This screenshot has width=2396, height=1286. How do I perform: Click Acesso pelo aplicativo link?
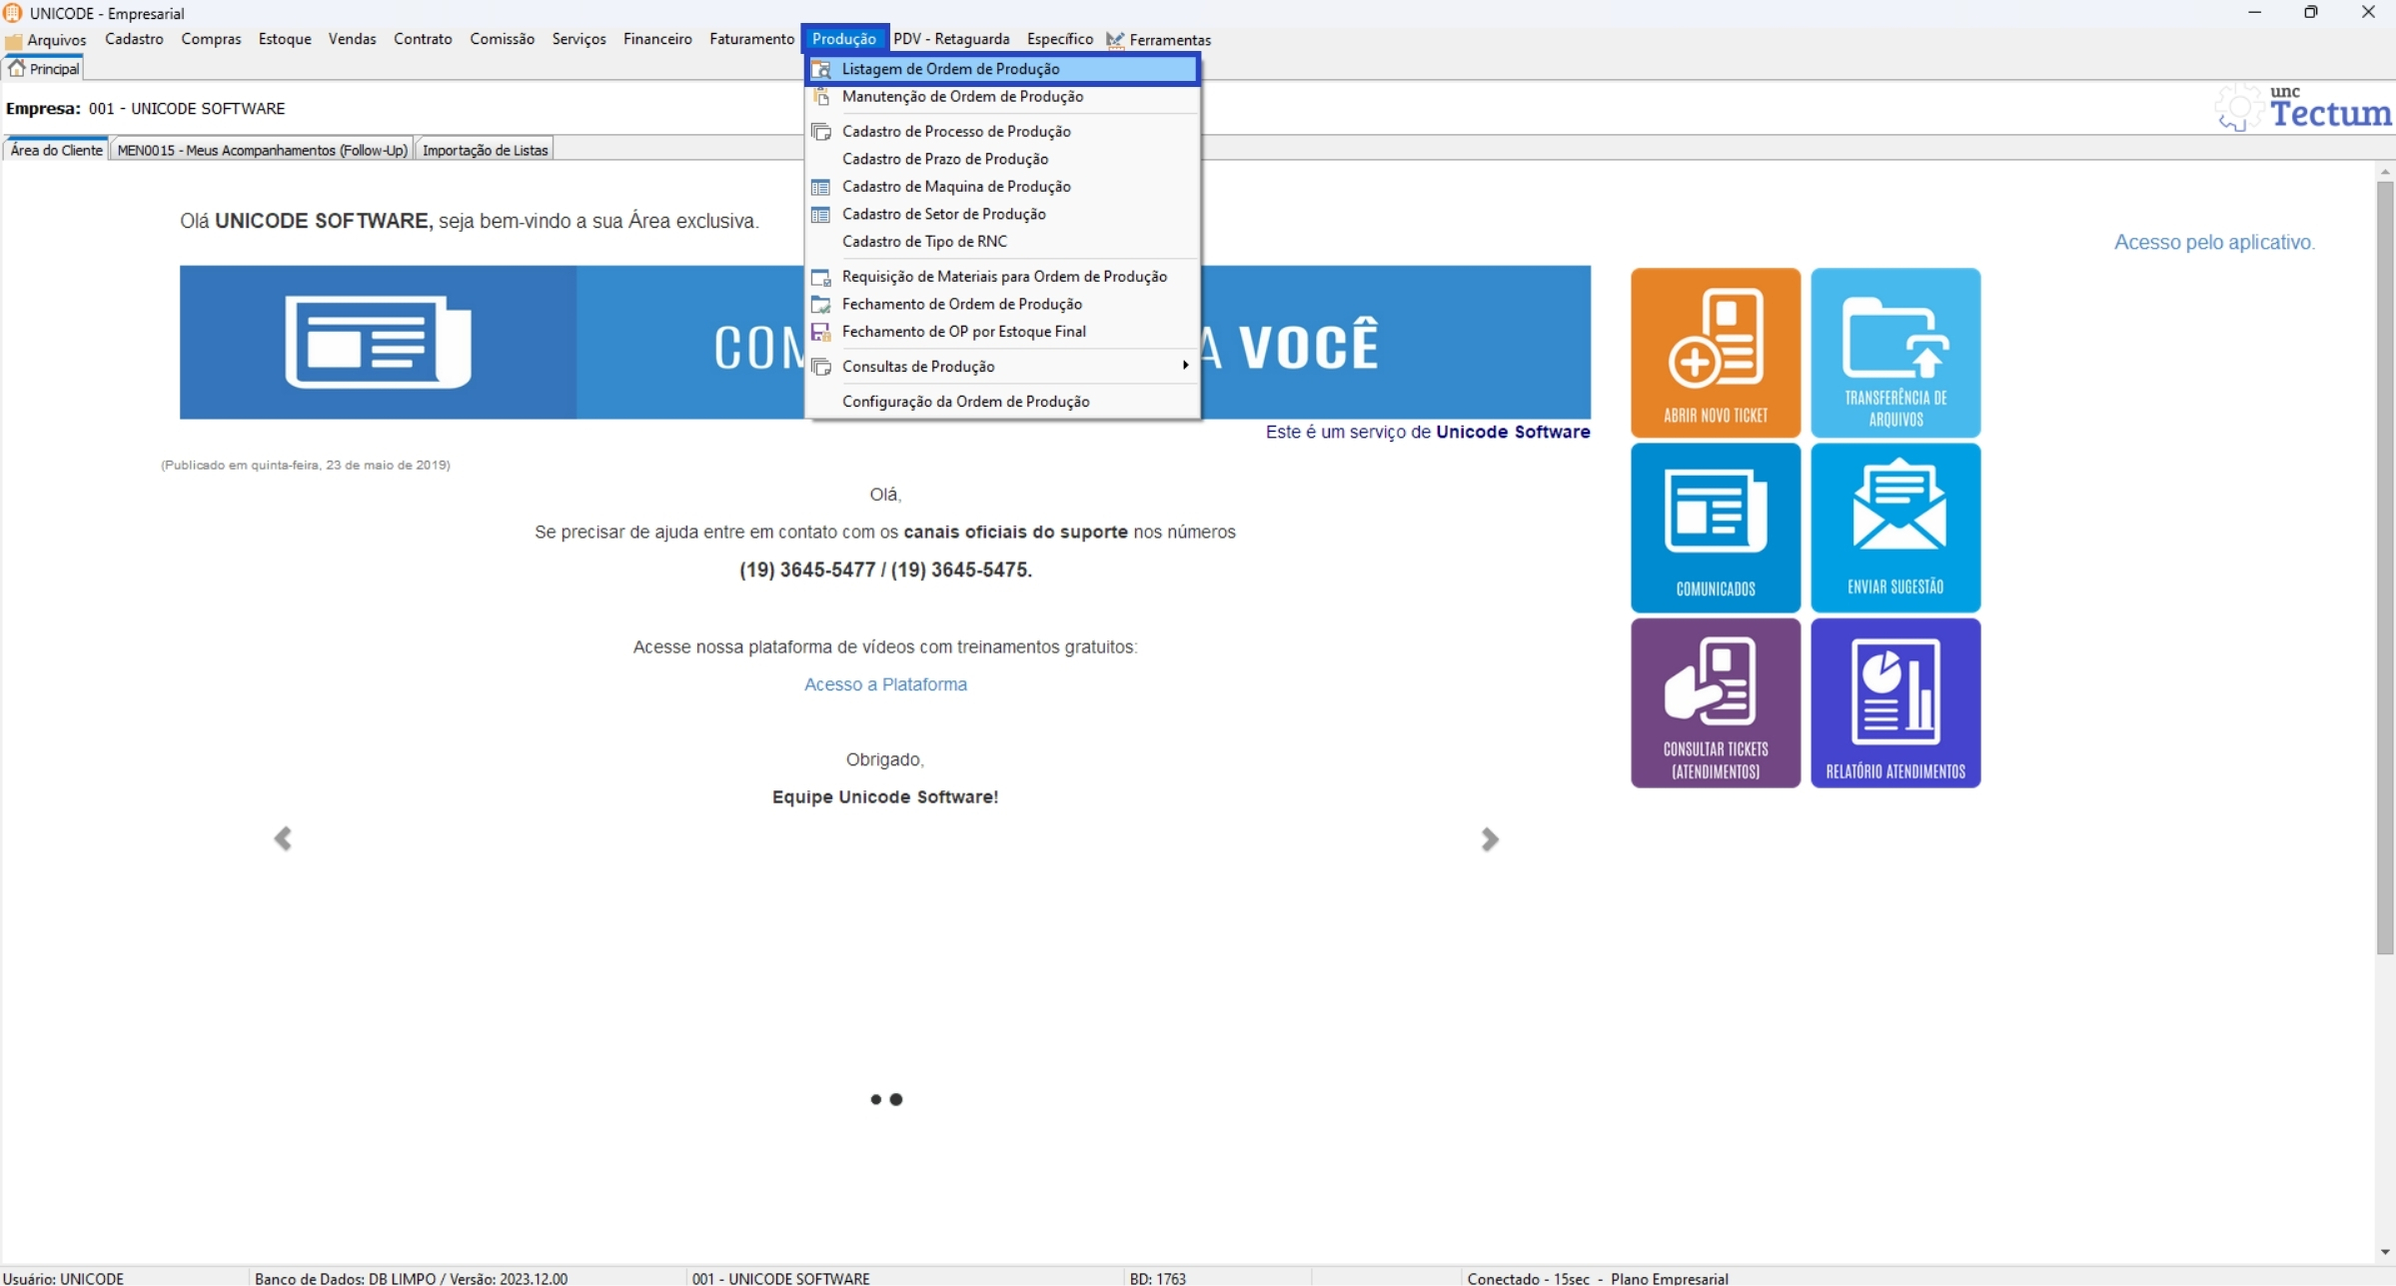(2213, 242)
